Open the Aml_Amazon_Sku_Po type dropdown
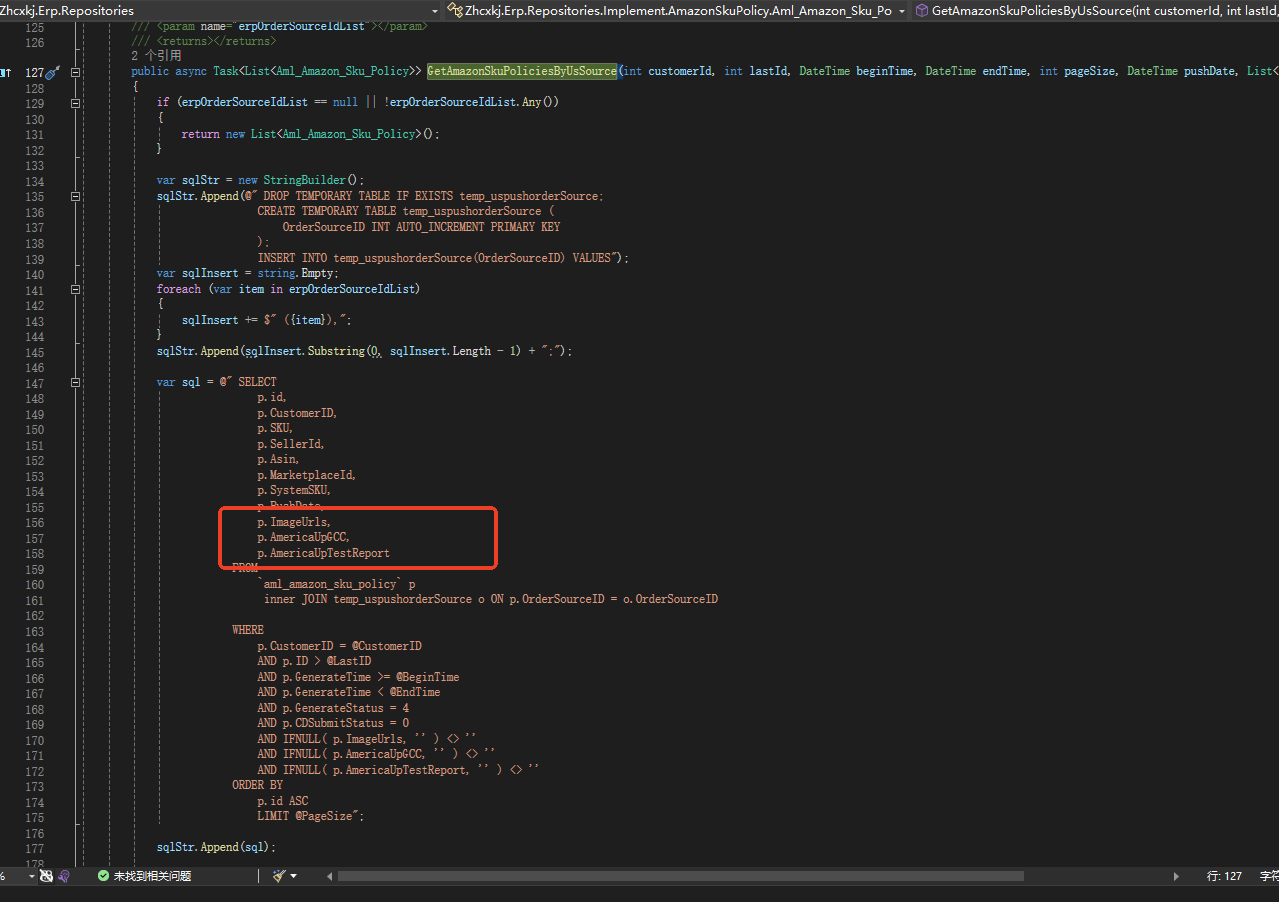The image size is (1279, 902). (676, 10)
